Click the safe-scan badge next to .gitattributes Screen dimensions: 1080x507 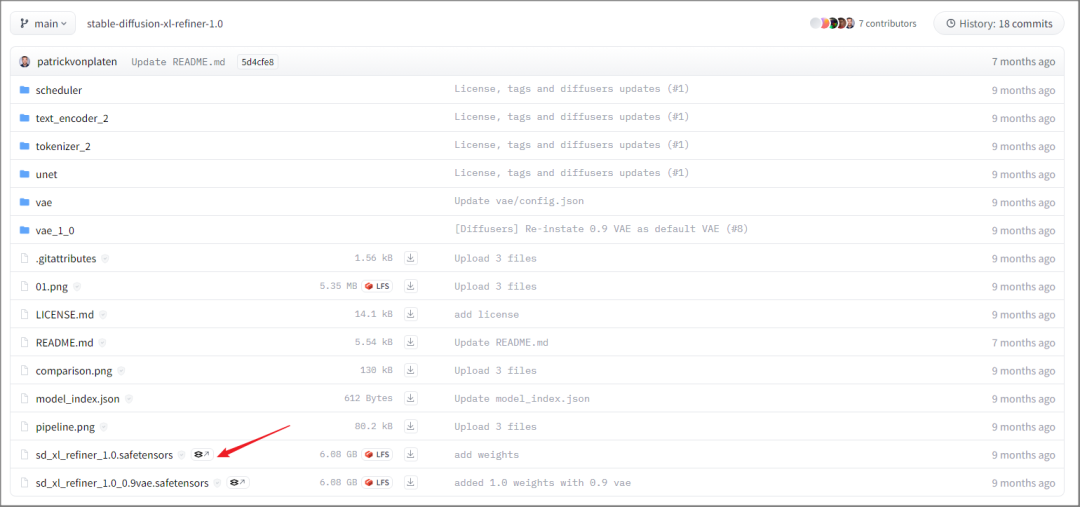coord(105,259)
